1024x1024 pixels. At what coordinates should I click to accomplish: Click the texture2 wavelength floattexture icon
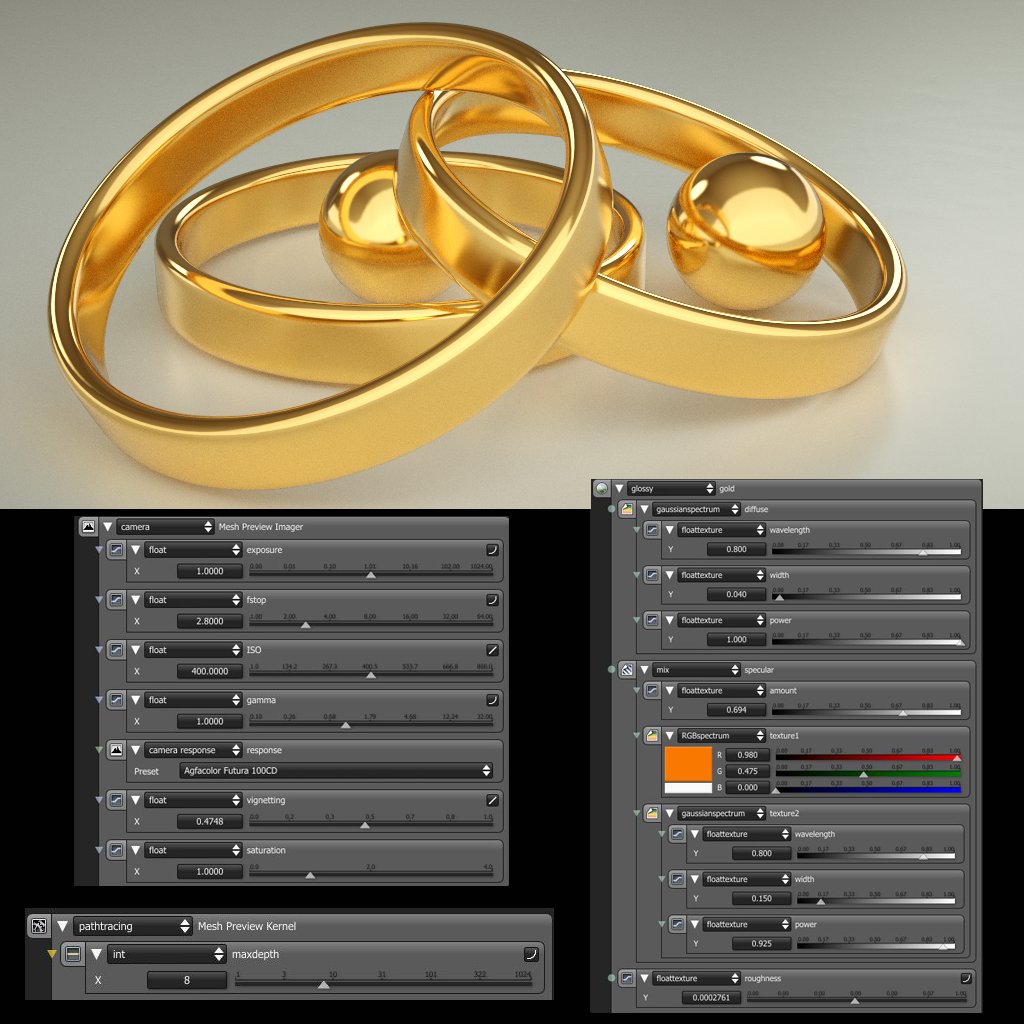tap(678, 835)
